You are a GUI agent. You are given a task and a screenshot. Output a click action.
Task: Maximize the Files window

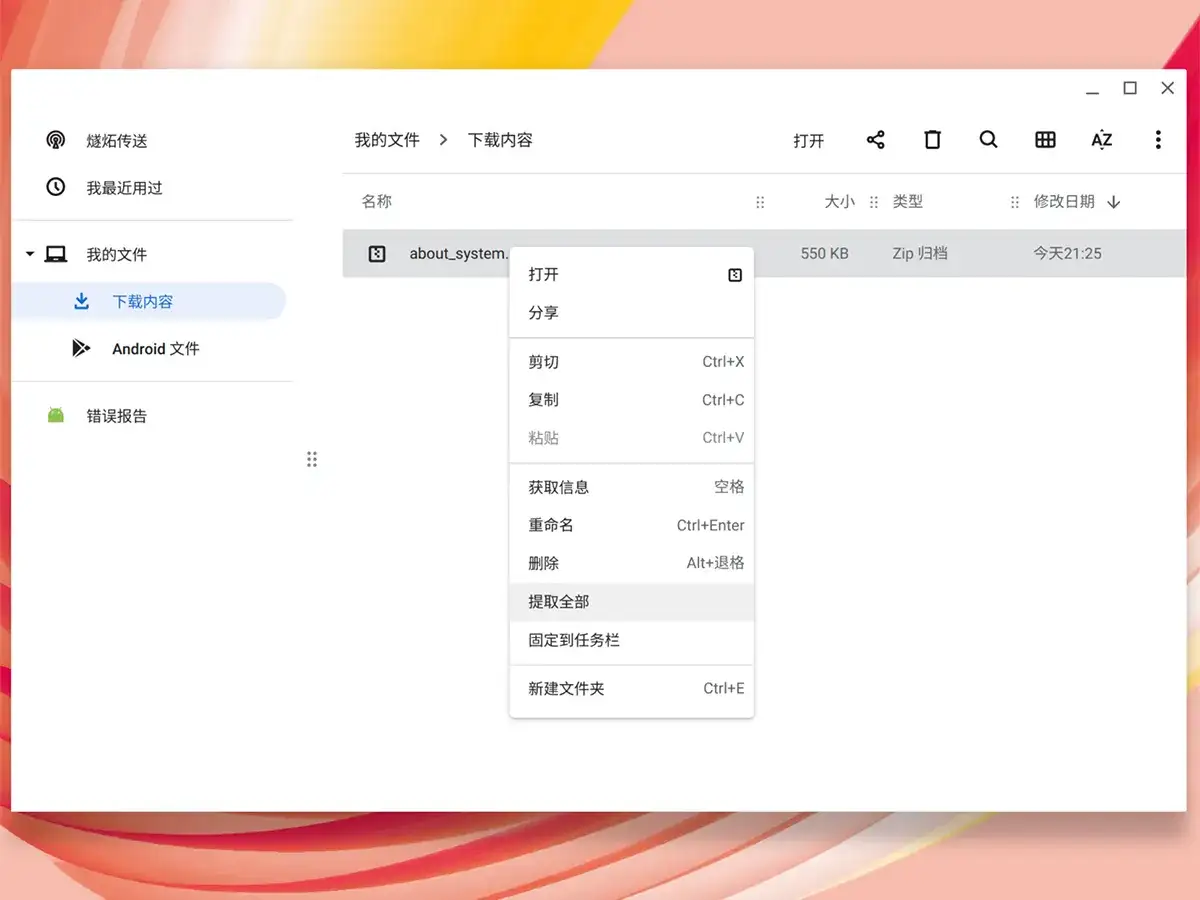click(1130, 88)
